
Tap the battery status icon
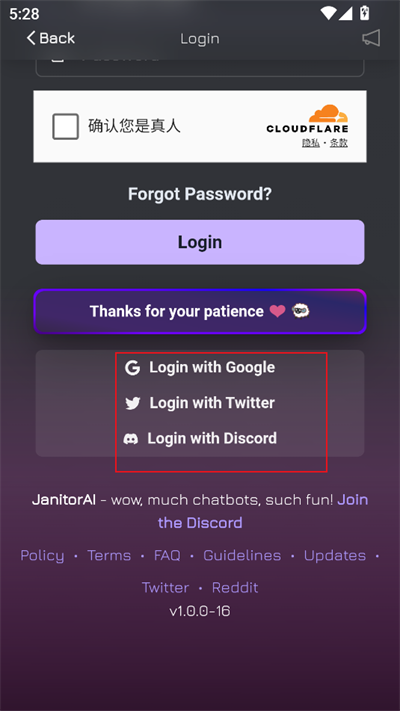click(364, 13)
